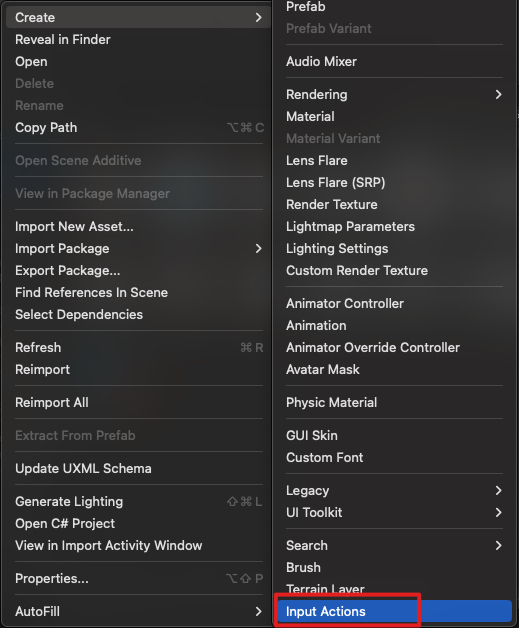Screen dimensions: 519x628
Task: Expand the Search submenu
Action: click(394, 545)
